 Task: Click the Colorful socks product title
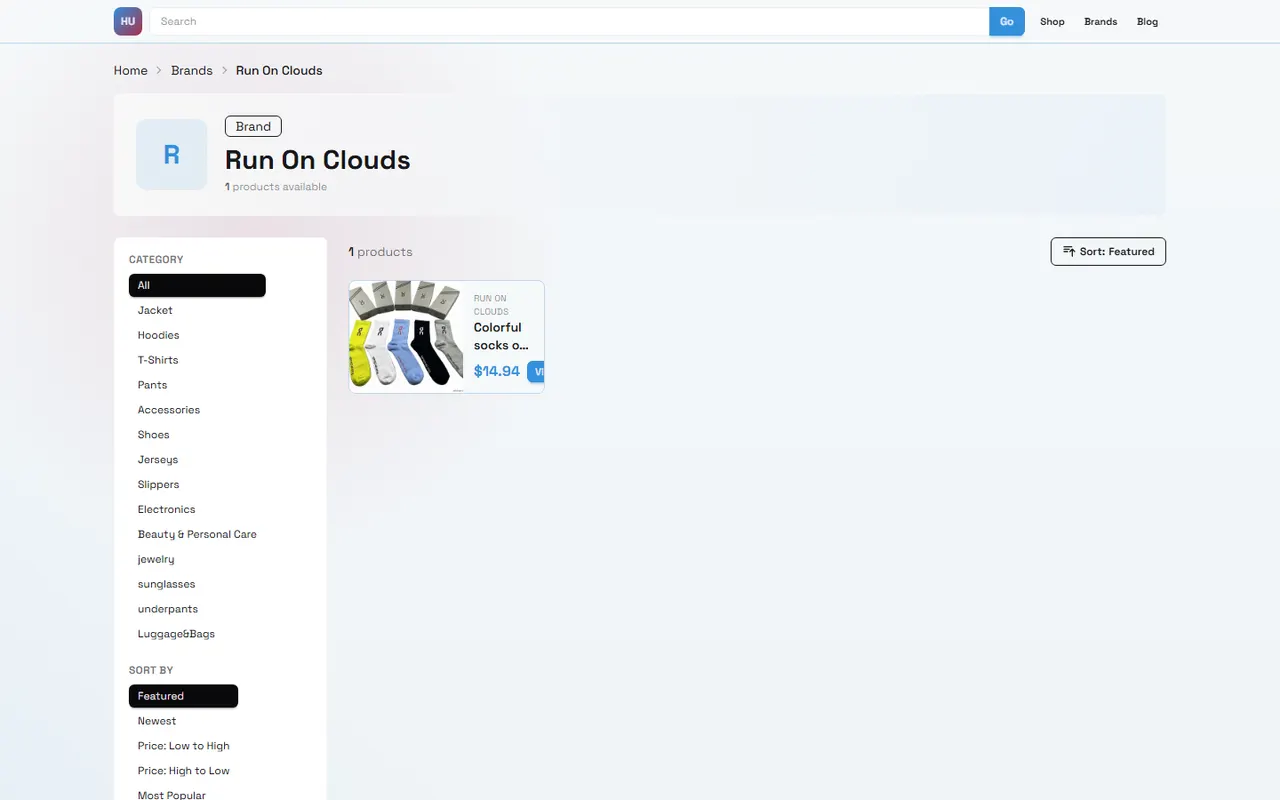coord(501,336)
